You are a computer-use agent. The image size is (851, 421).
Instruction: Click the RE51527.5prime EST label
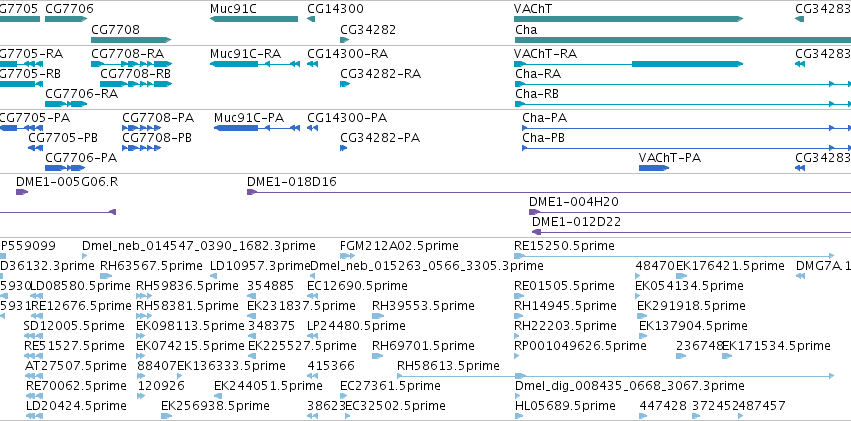(74, 346)
